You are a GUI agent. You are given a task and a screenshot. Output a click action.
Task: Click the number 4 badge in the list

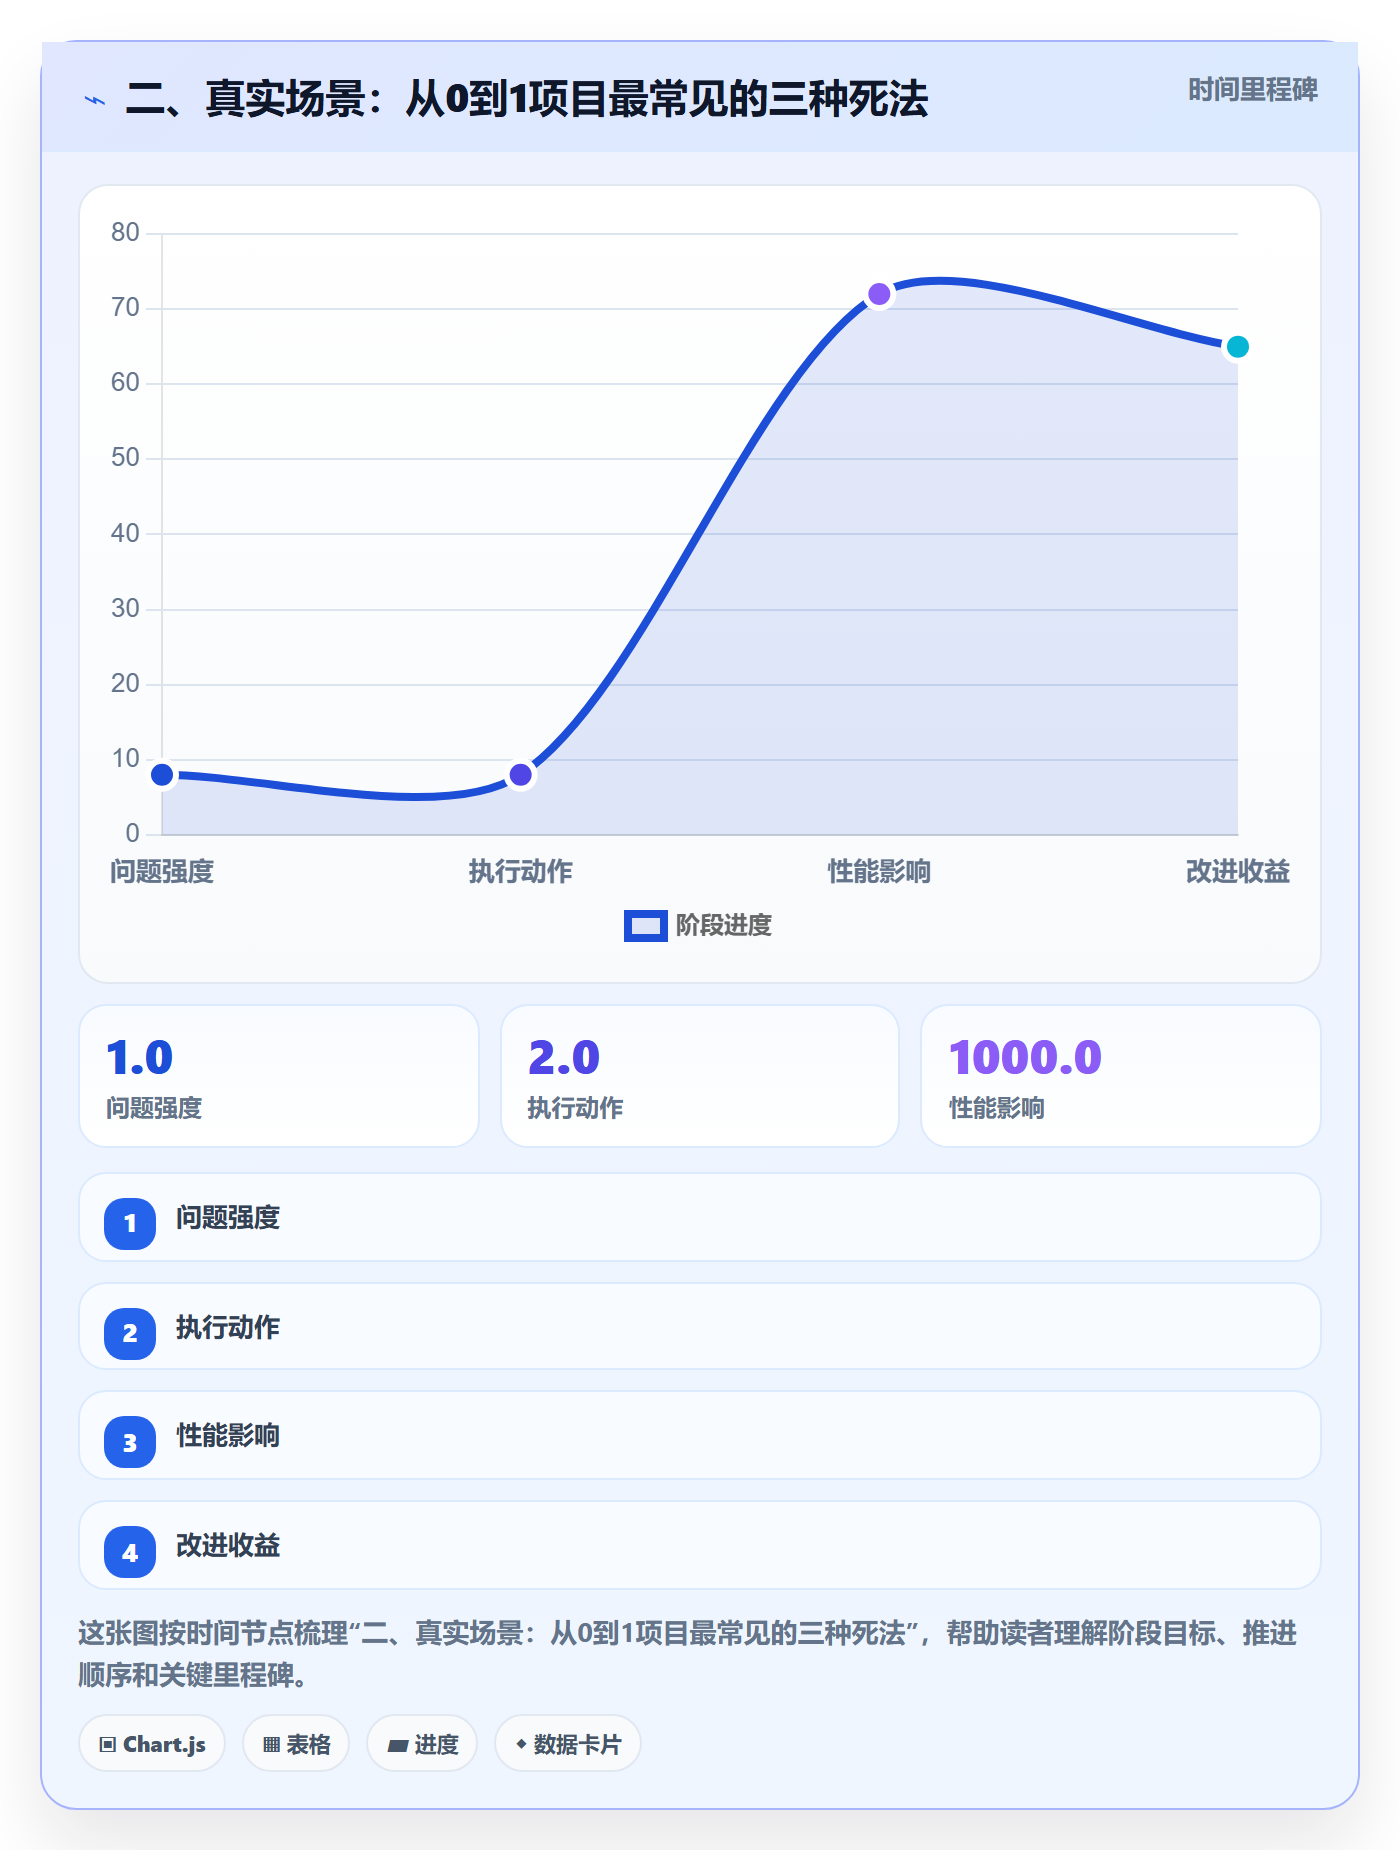pos(130,1552)
